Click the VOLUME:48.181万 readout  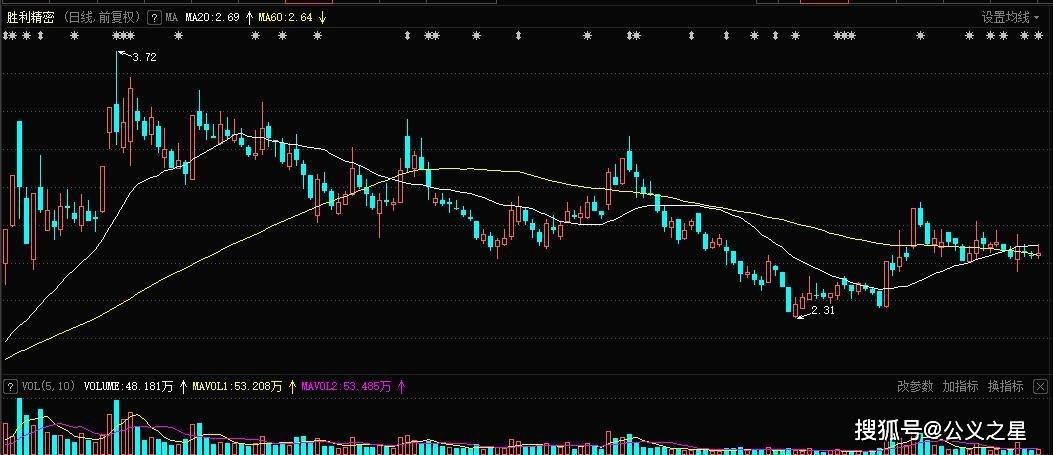tap(128, 385)
